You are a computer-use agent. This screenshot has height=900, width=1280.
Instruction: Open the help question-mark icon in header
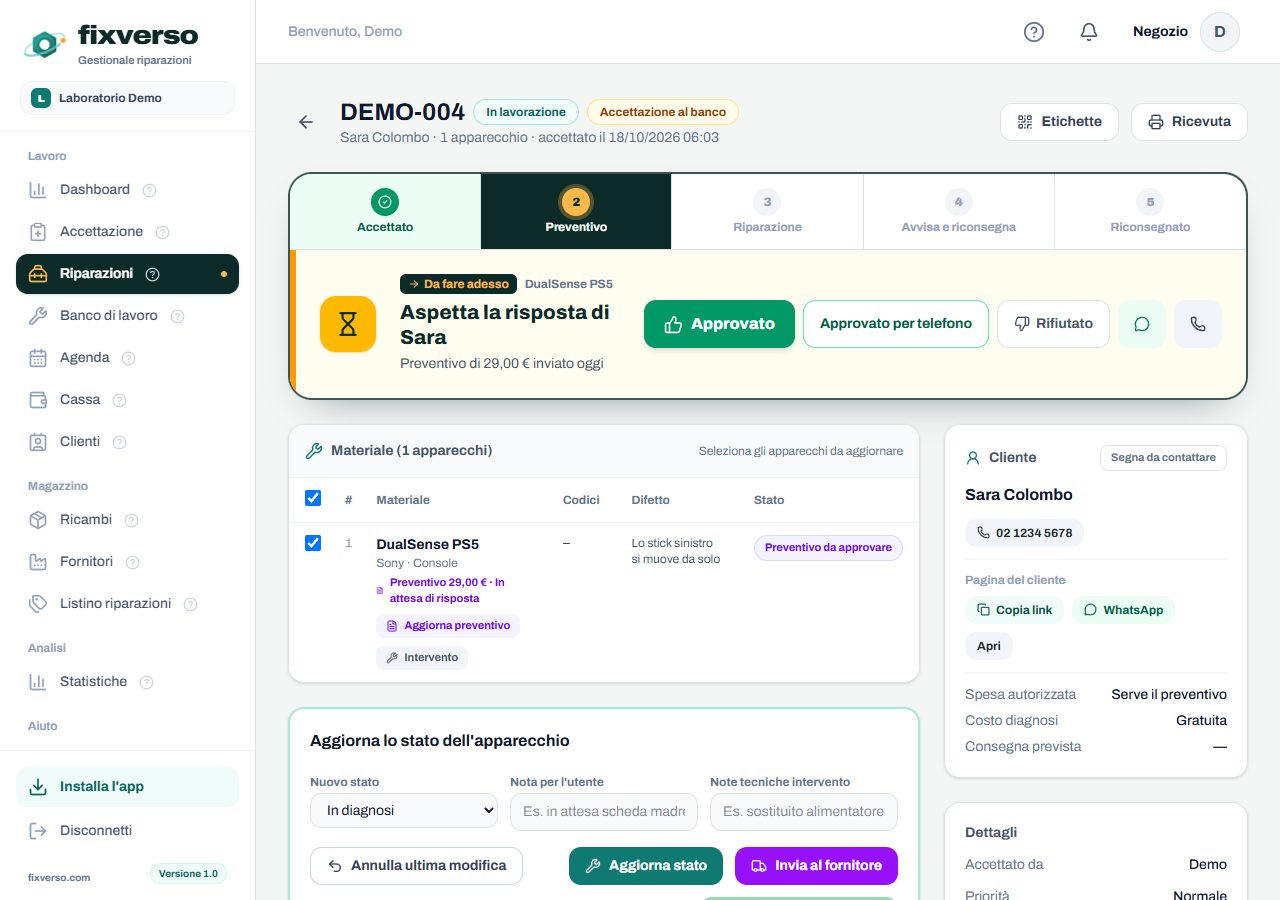coord(1034,32)
